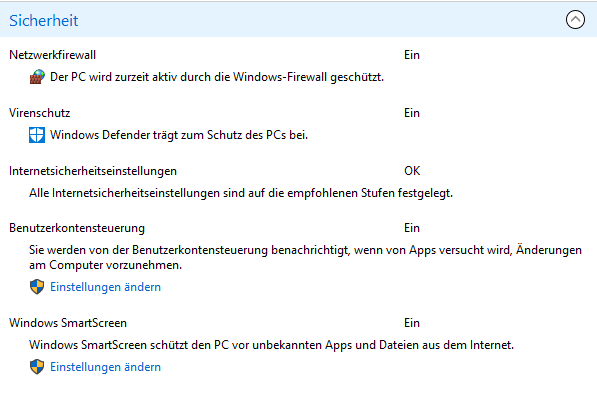Open Einstellungen ändern for Windows SmartScreen

(105, 367)
